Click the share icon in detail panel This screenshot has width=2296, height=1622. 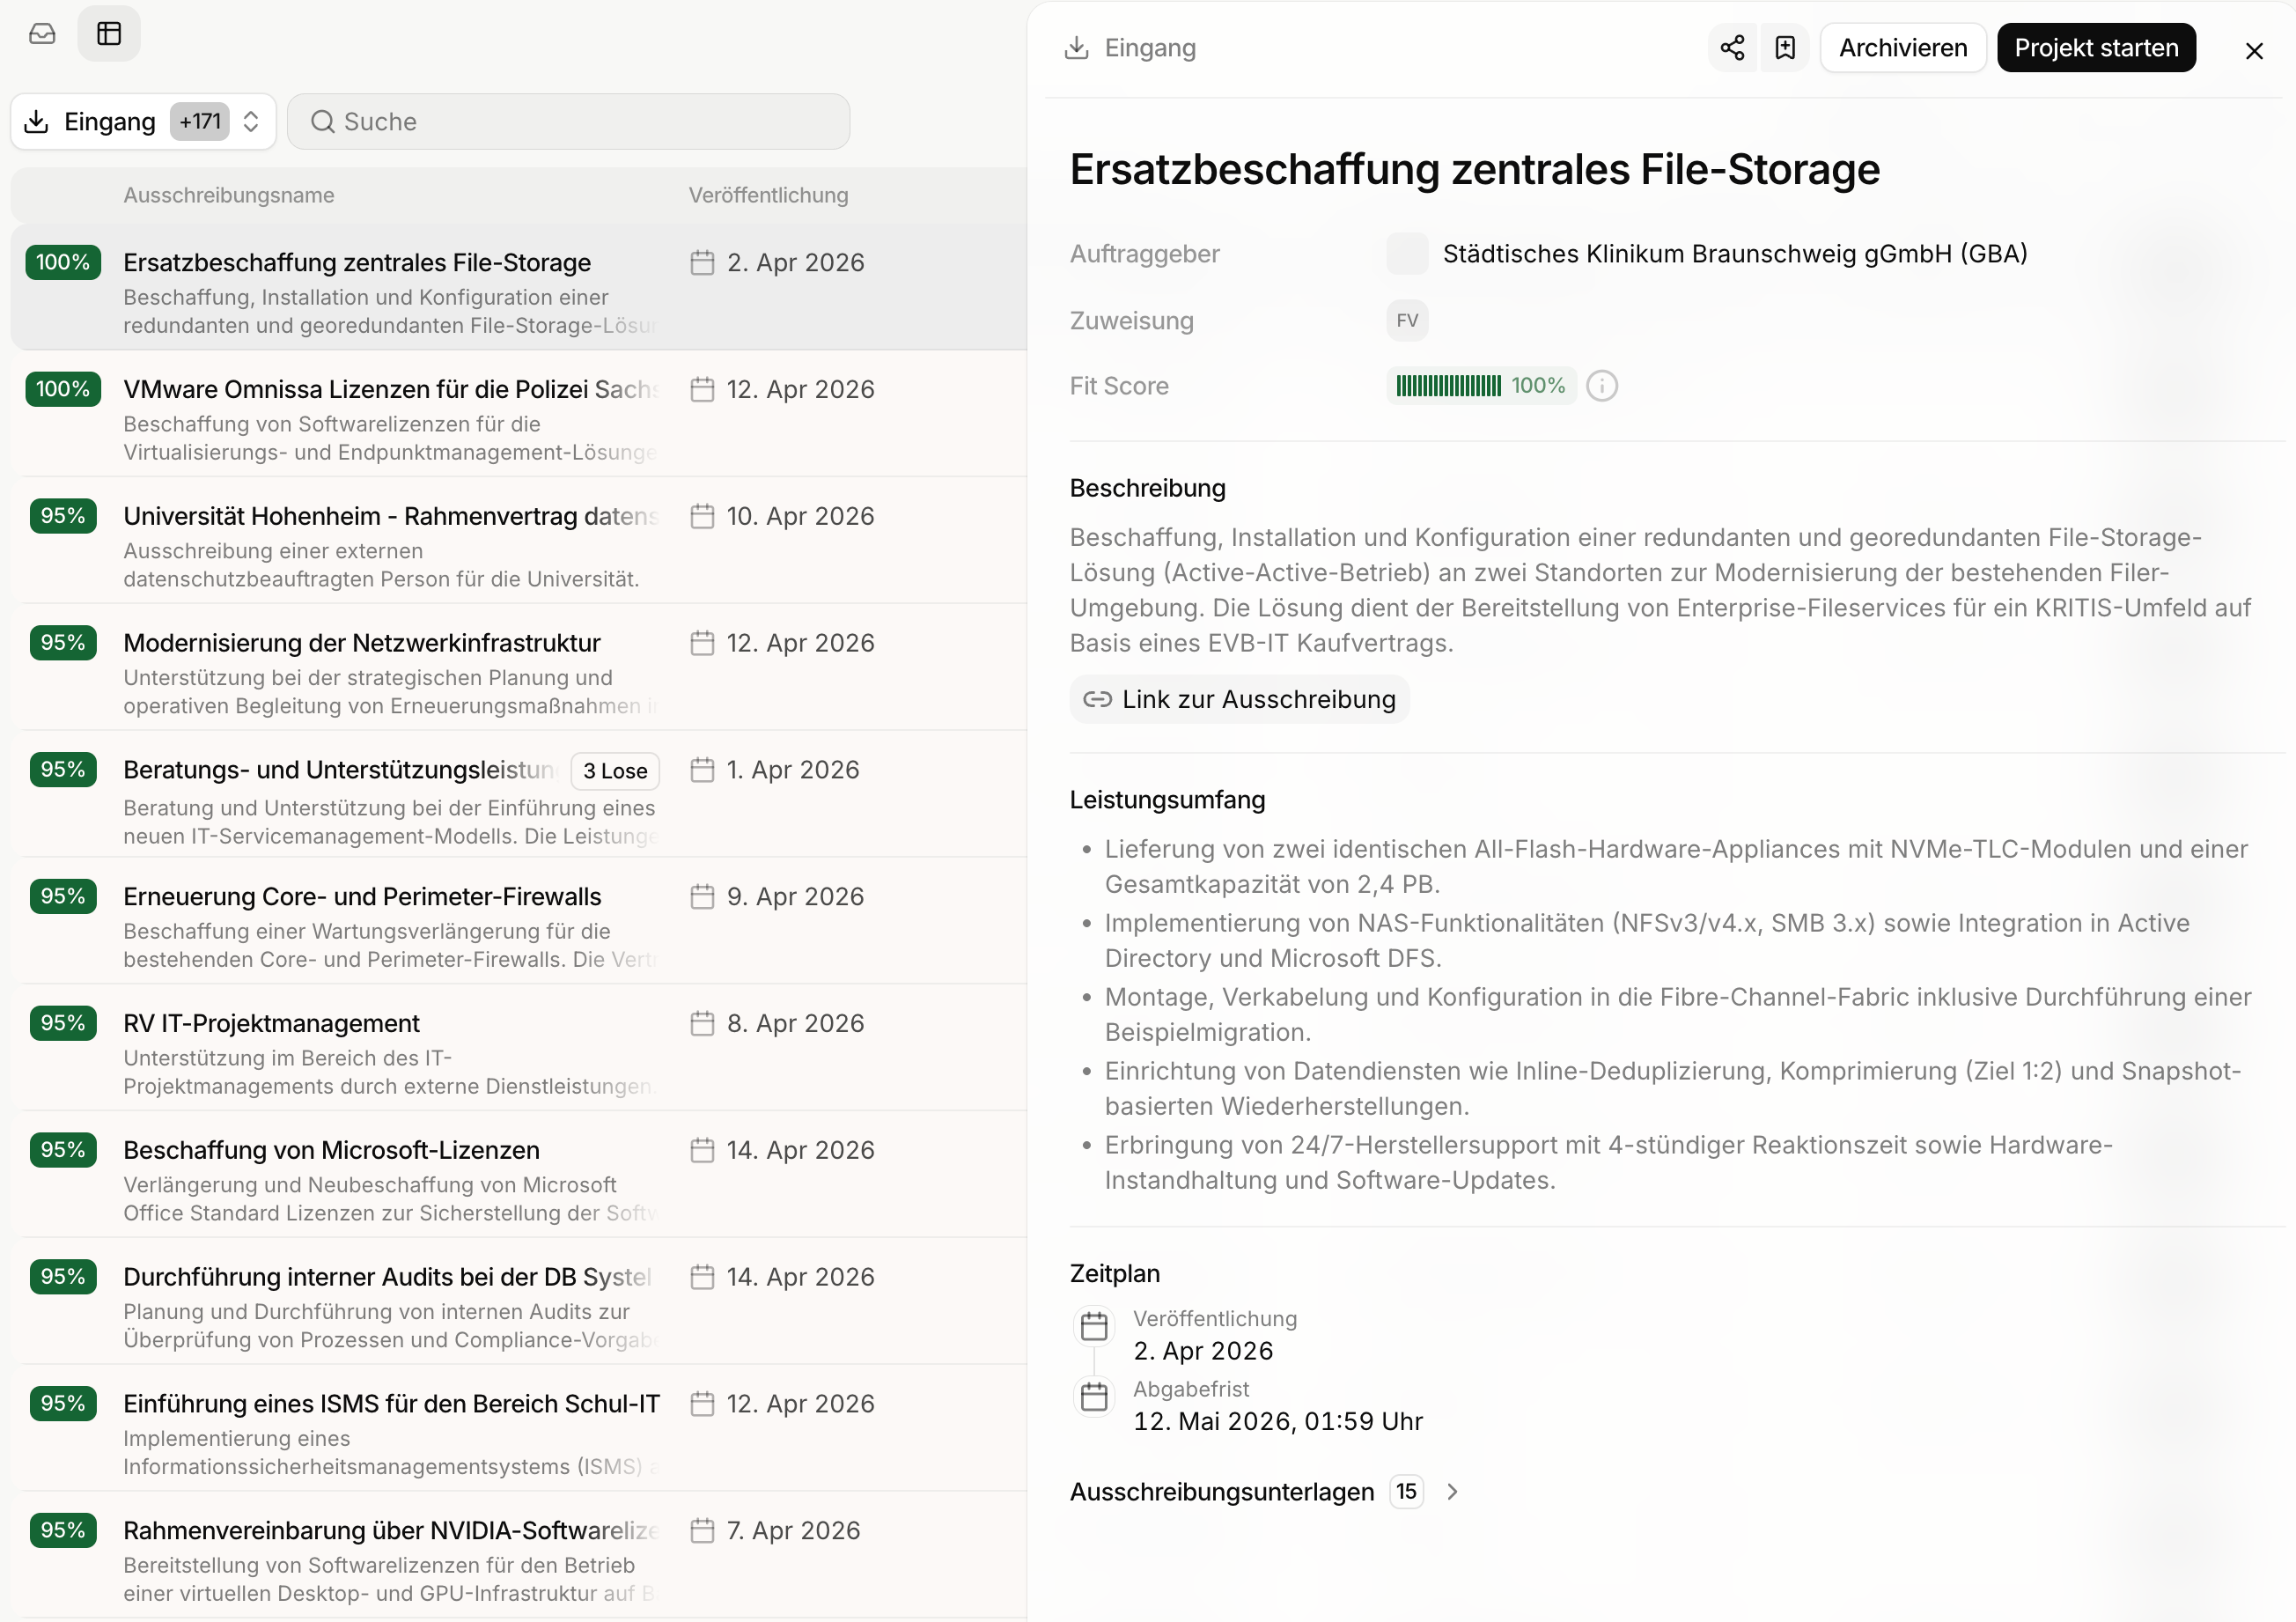(1732, 48)
